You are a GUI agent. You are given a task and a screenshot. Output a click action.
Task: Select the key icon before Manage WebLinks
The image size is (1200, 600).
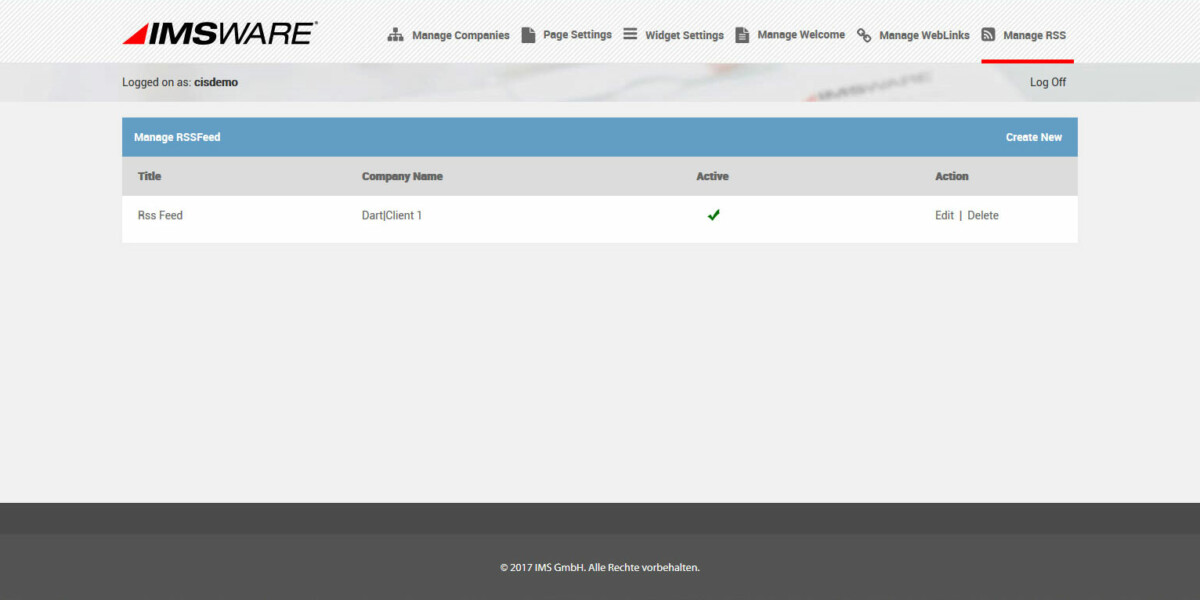click(x=862, y=35)
